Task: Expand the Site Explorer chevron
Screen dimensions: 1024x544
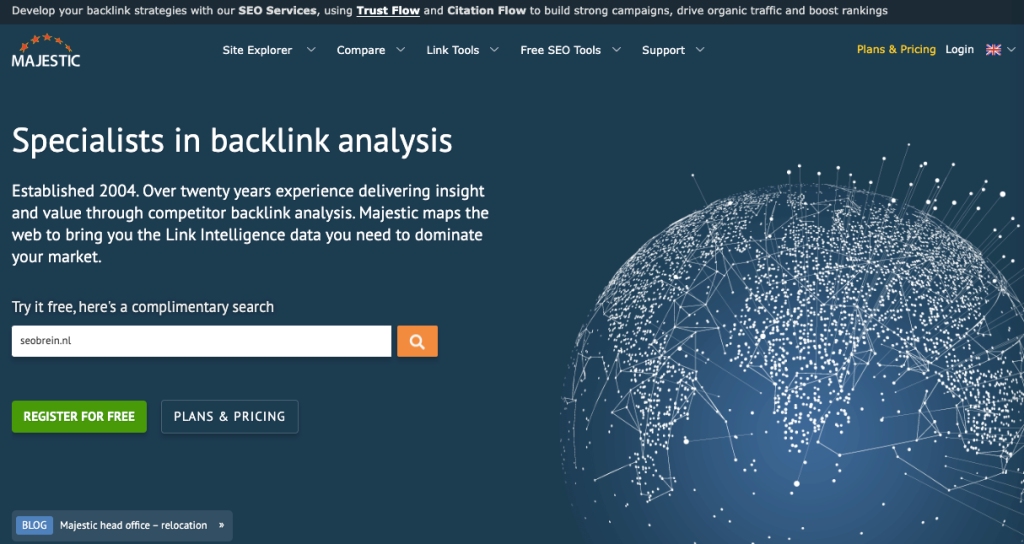Action: tap(311, 50)
